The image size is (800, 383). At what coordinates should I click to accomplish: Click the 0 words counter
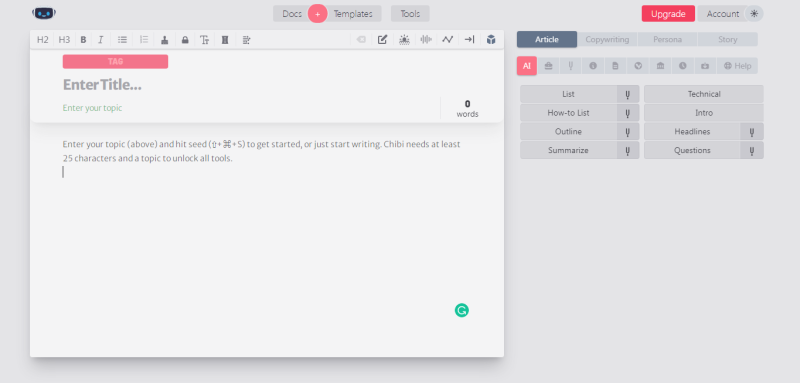pyautogui.click(x=467, y=109)
